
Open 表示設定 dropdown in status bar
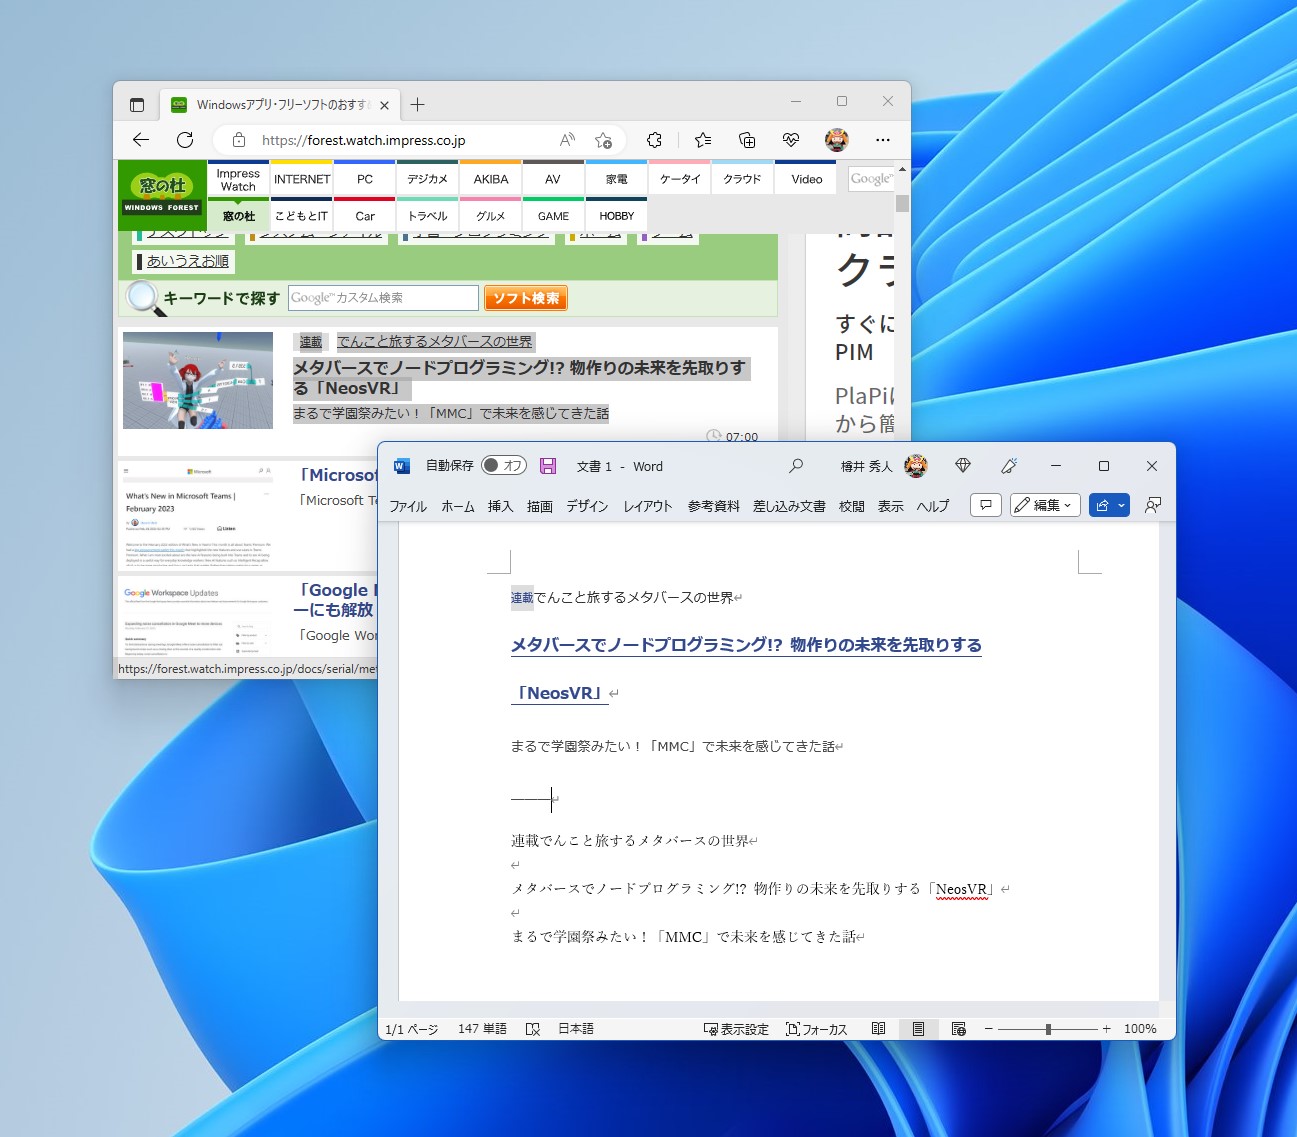pyautogui.click(x=736, y=1028)
